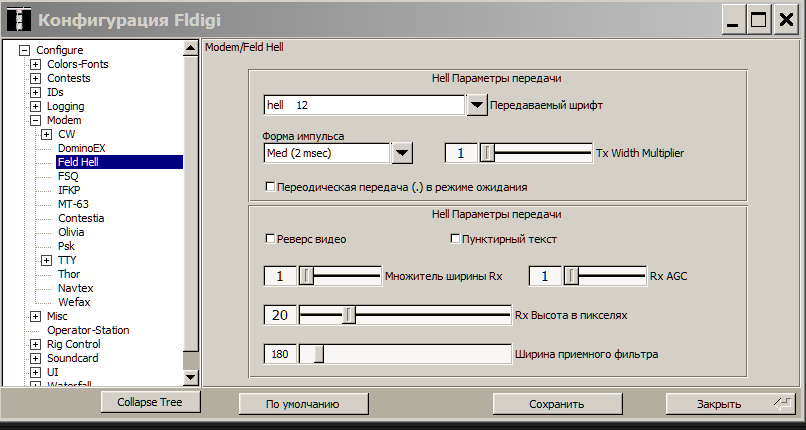Click the Rx Высота в пикселях slider
The height and width of the screenshot is (430, 806).
click(x=404, y=315)
